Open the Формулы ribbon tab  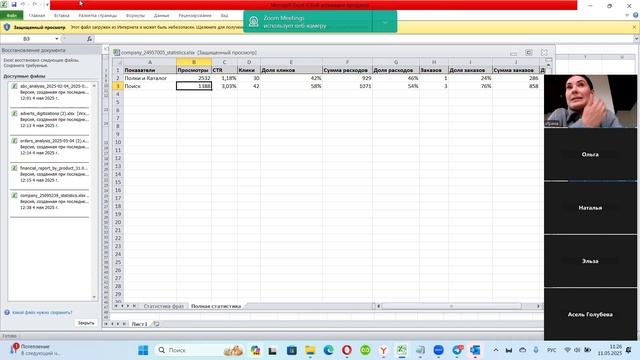[135, 16]
